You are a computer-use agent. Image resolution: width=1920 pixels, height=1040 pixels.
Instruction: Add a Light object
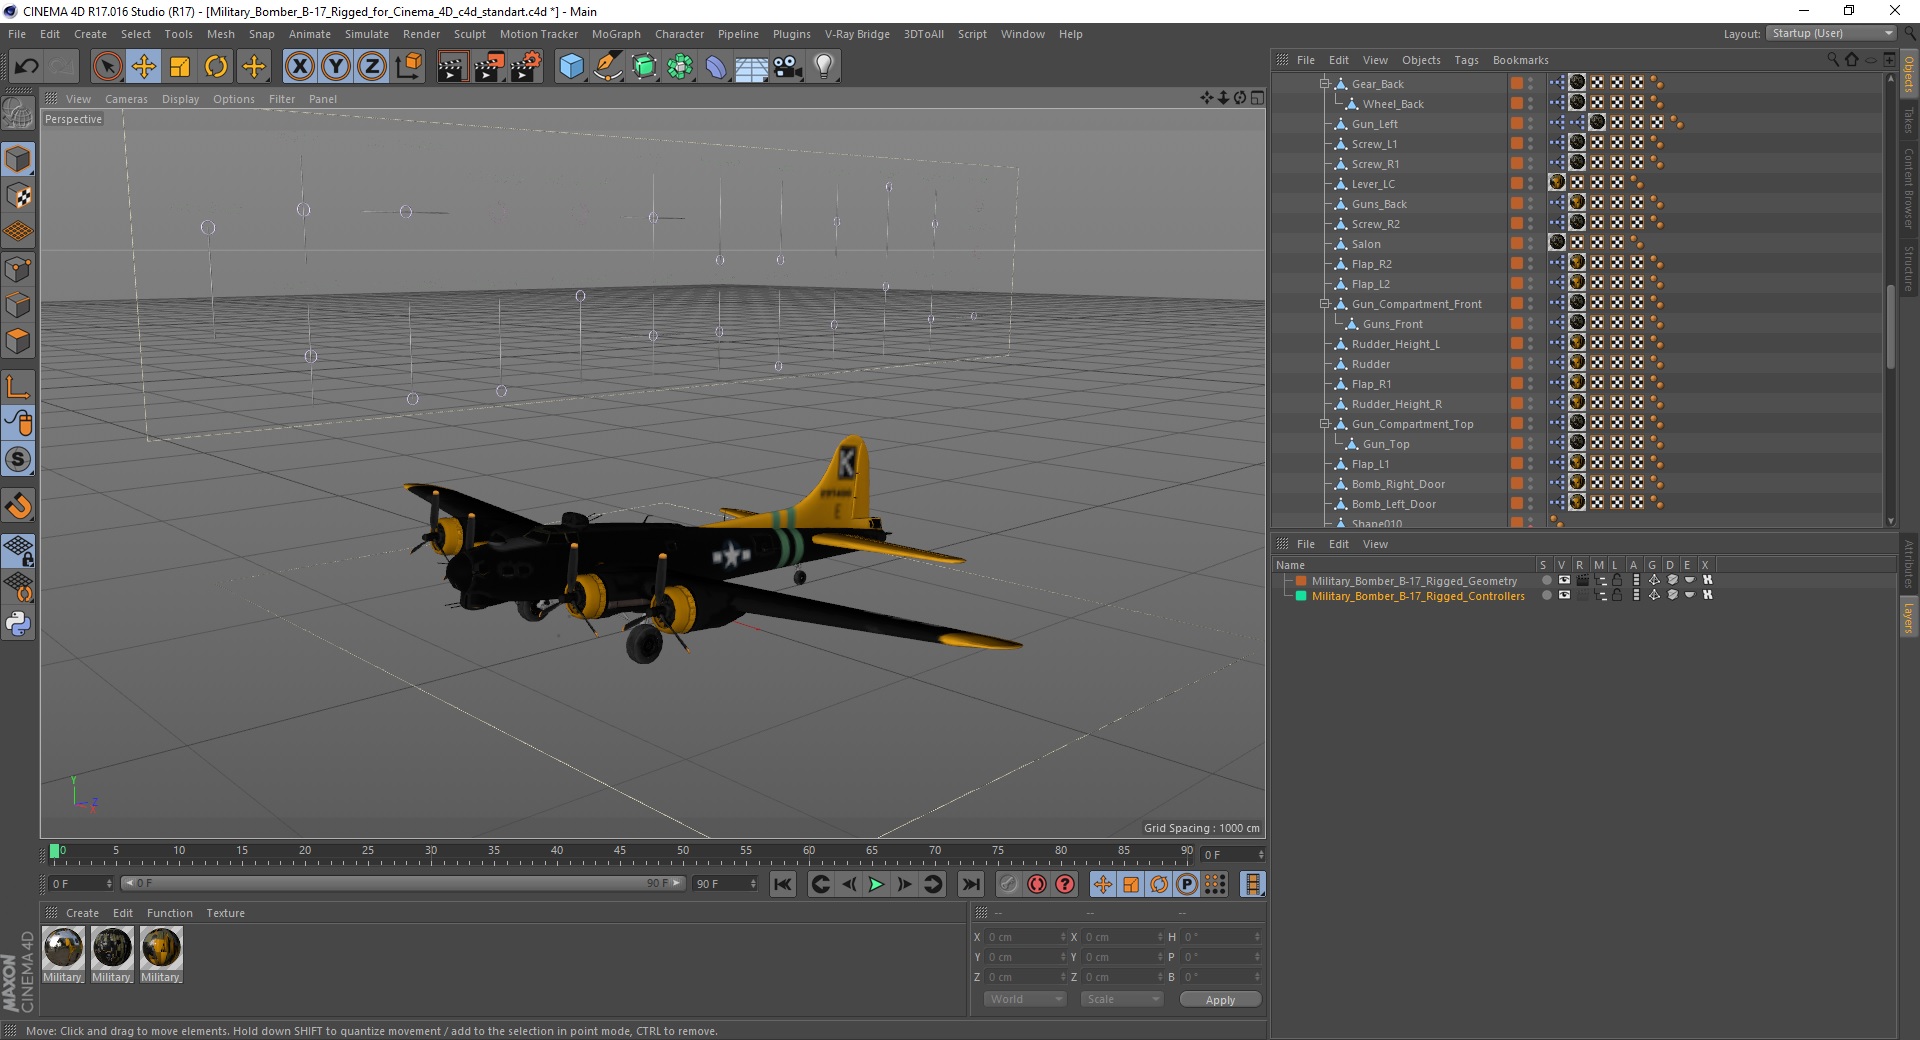(824, 67)
